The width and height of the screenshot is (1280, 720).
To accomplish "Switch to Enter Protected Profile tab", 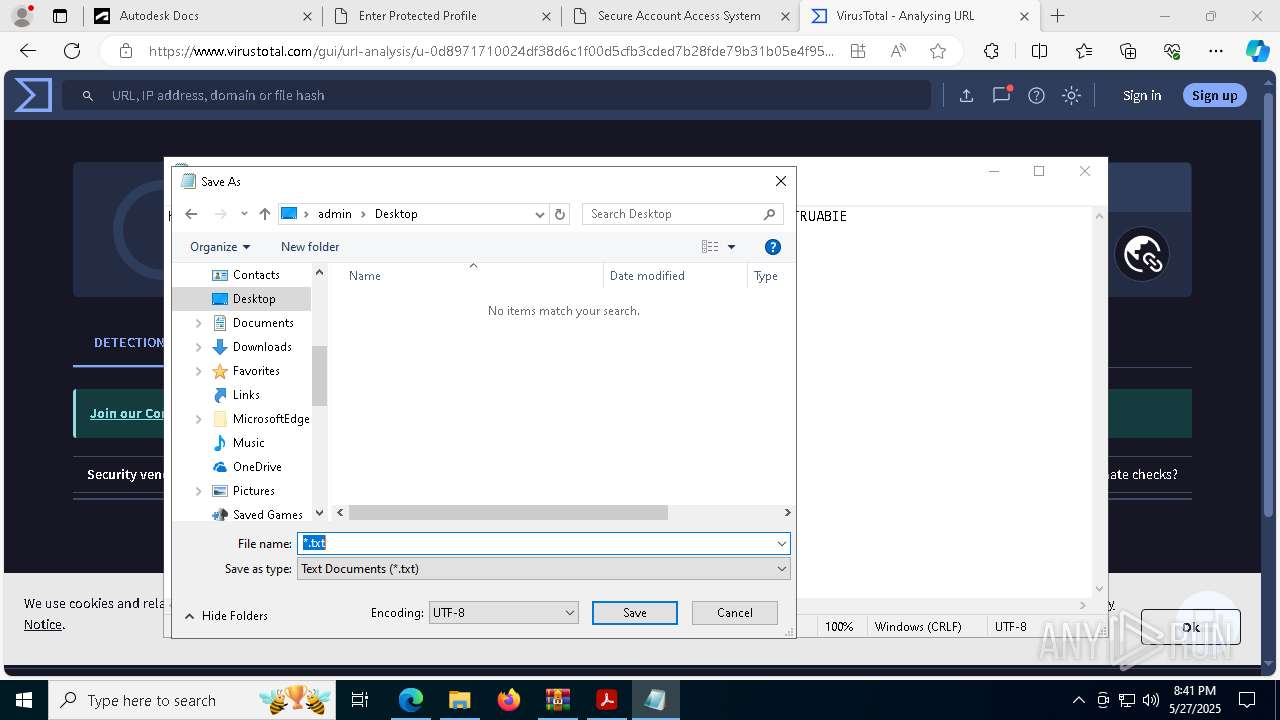I will pos(441,16).
